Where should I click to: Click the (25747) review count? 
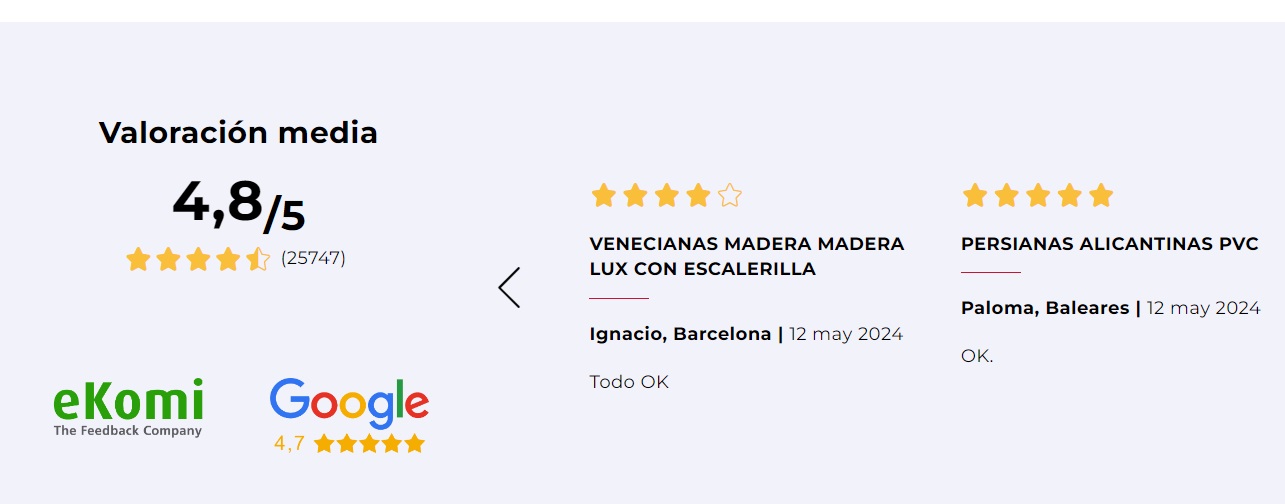(x=313, y=258)
